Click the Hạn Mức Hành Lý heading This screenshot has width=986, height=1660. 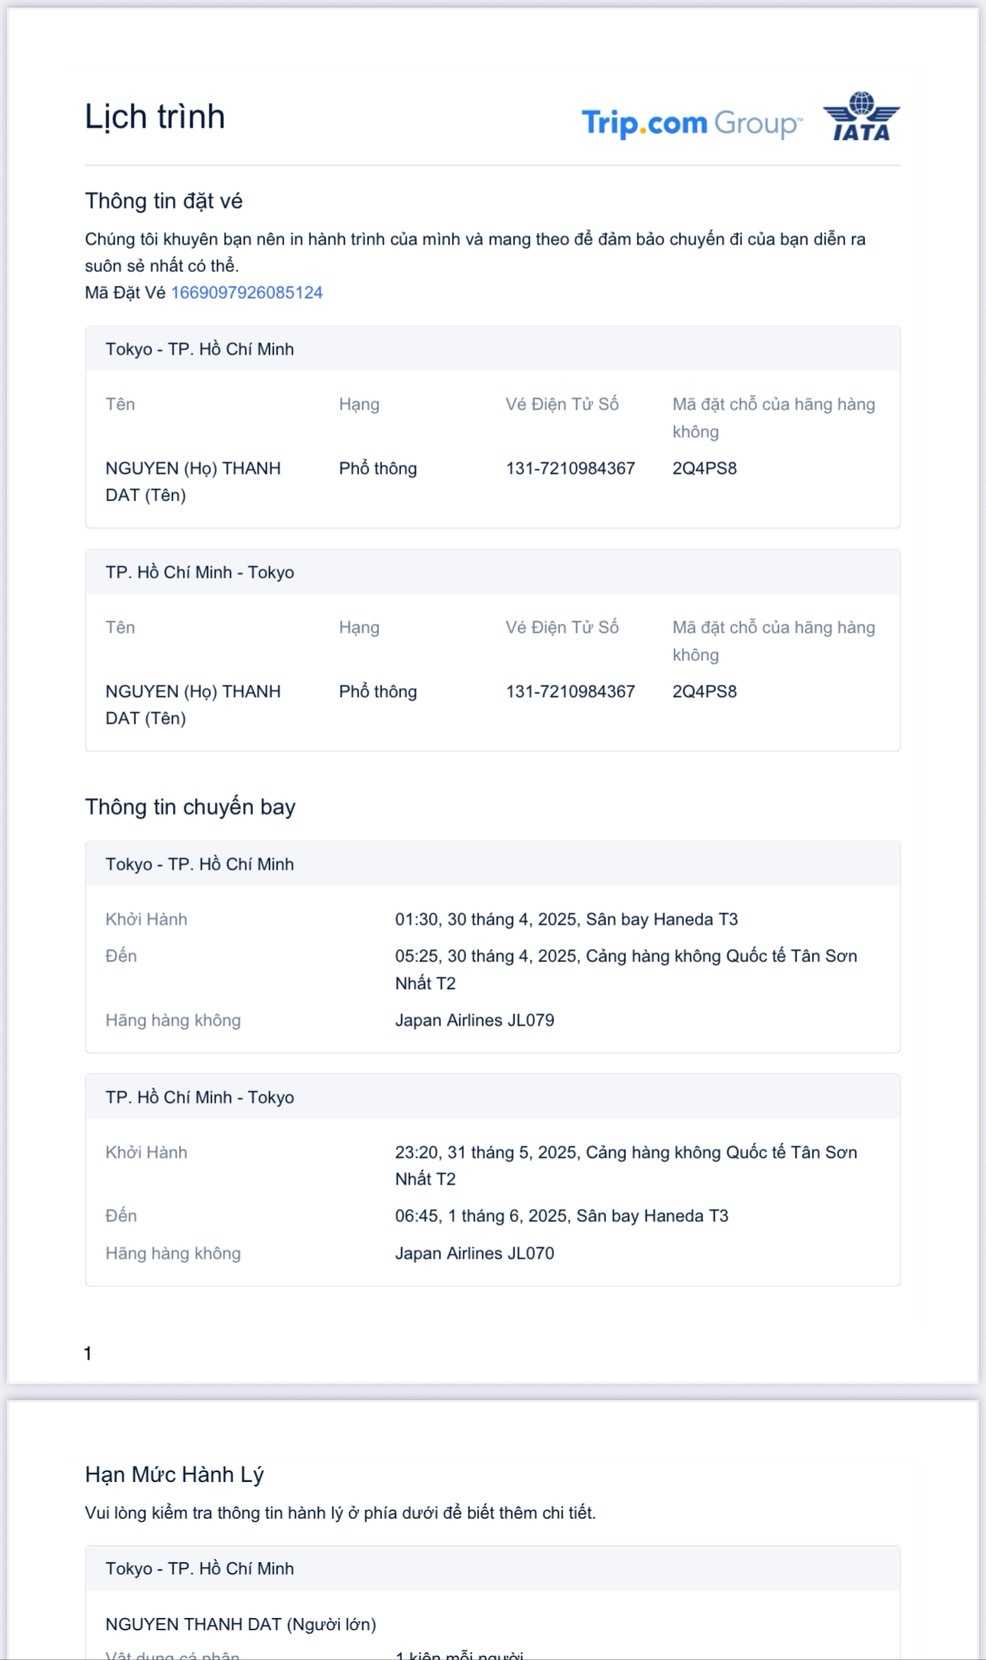pos(174,1475)
